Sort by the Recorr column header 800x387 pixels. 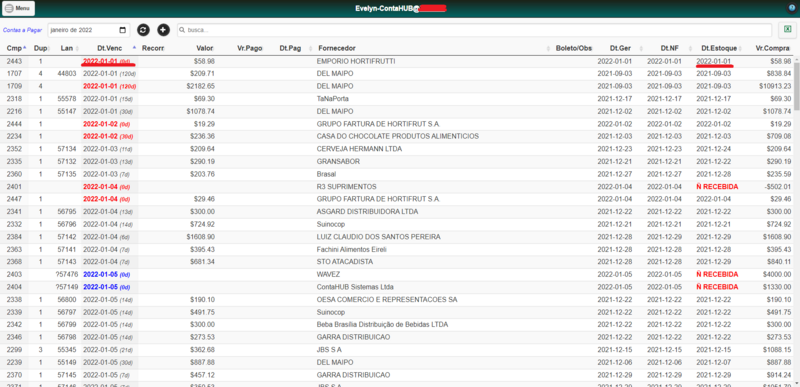click(x=153, y=48)
